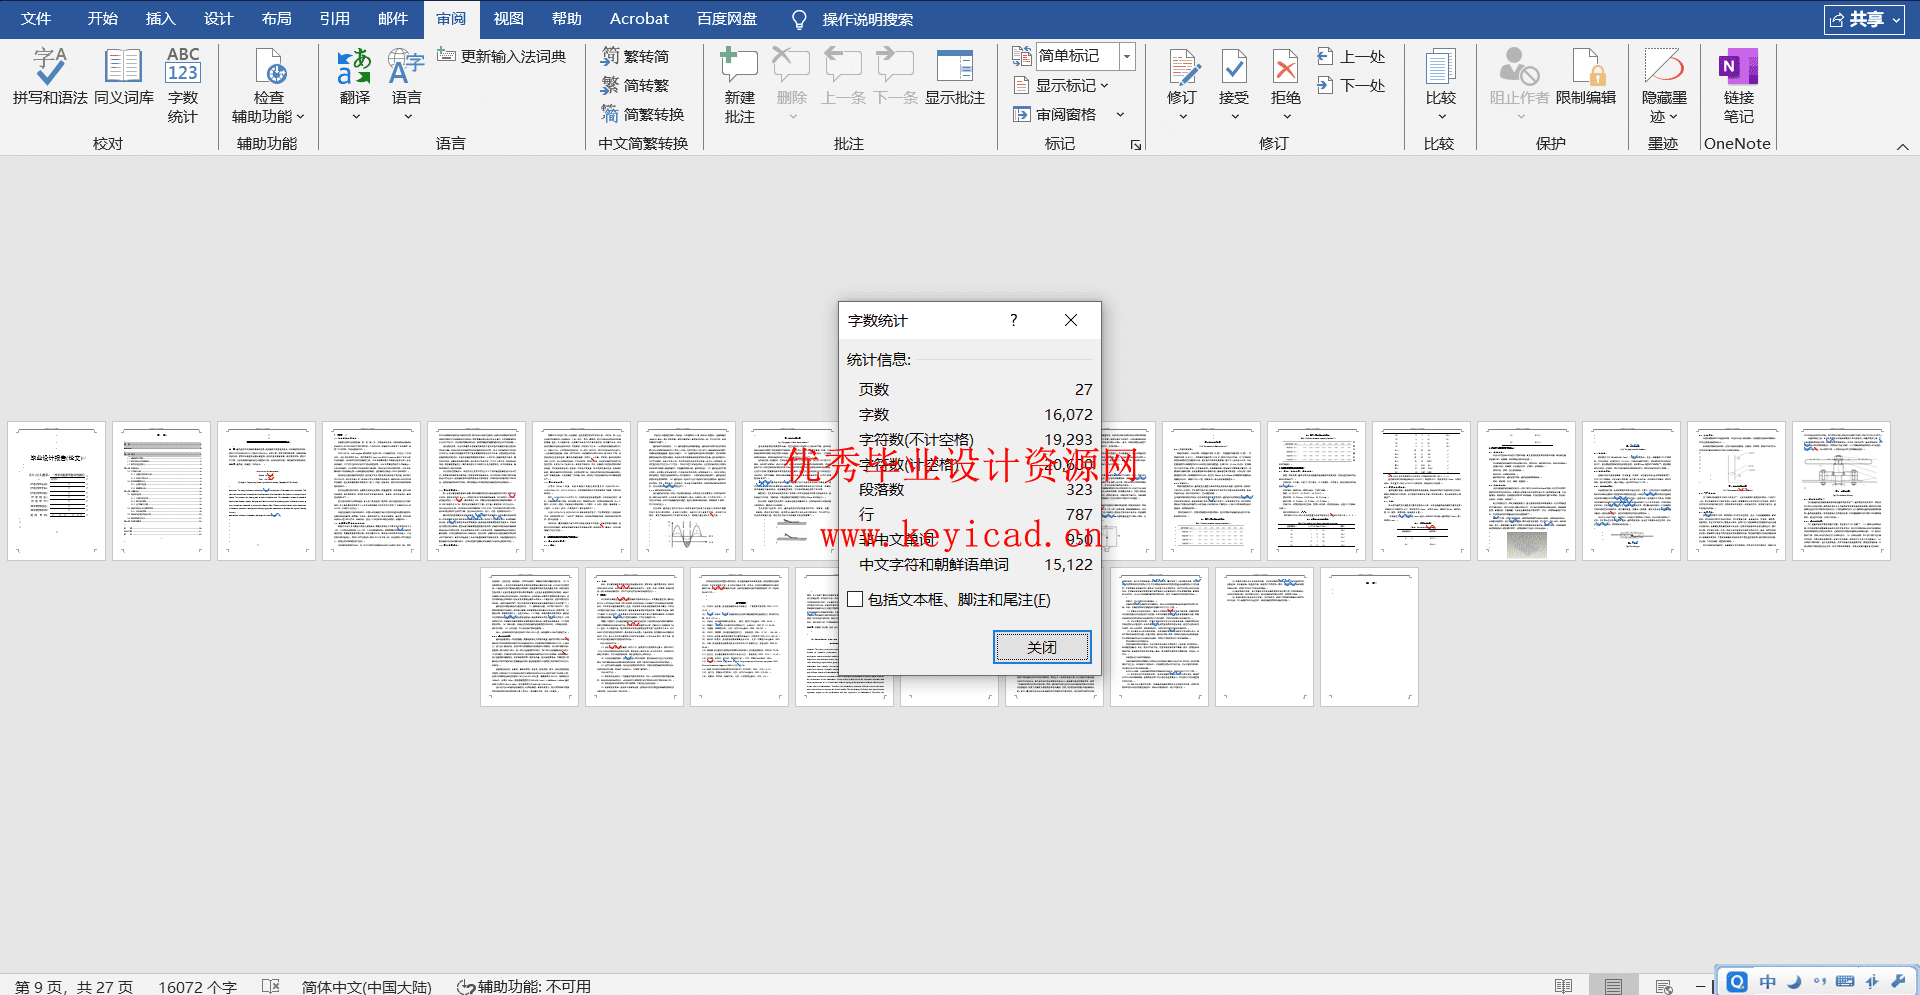
Task: Go to next change (下一处)
Action: (1351, 85)
